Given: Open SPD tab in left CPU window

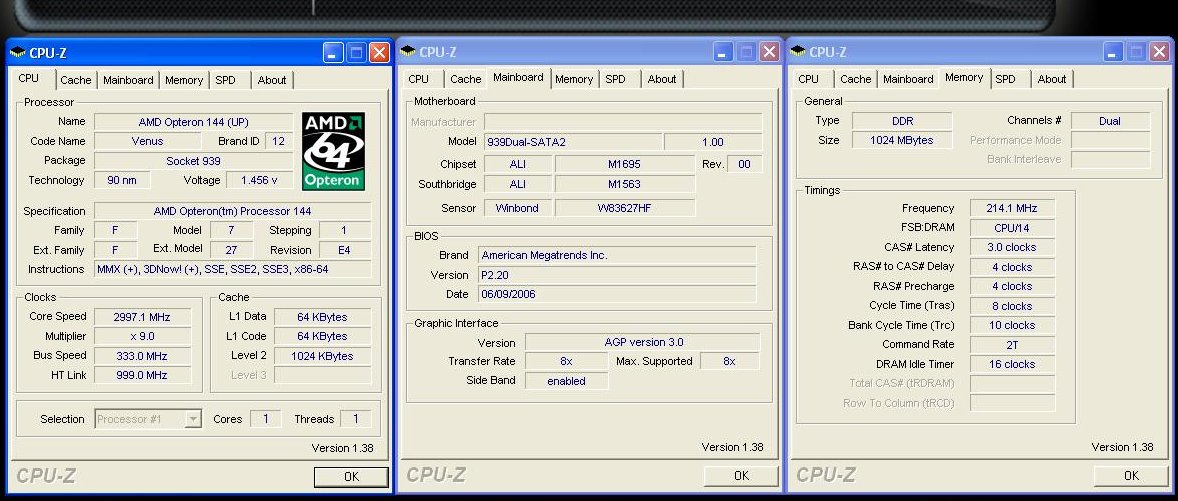Looking at the screenshot, I should pyautogui.click(x=225, y=80).
